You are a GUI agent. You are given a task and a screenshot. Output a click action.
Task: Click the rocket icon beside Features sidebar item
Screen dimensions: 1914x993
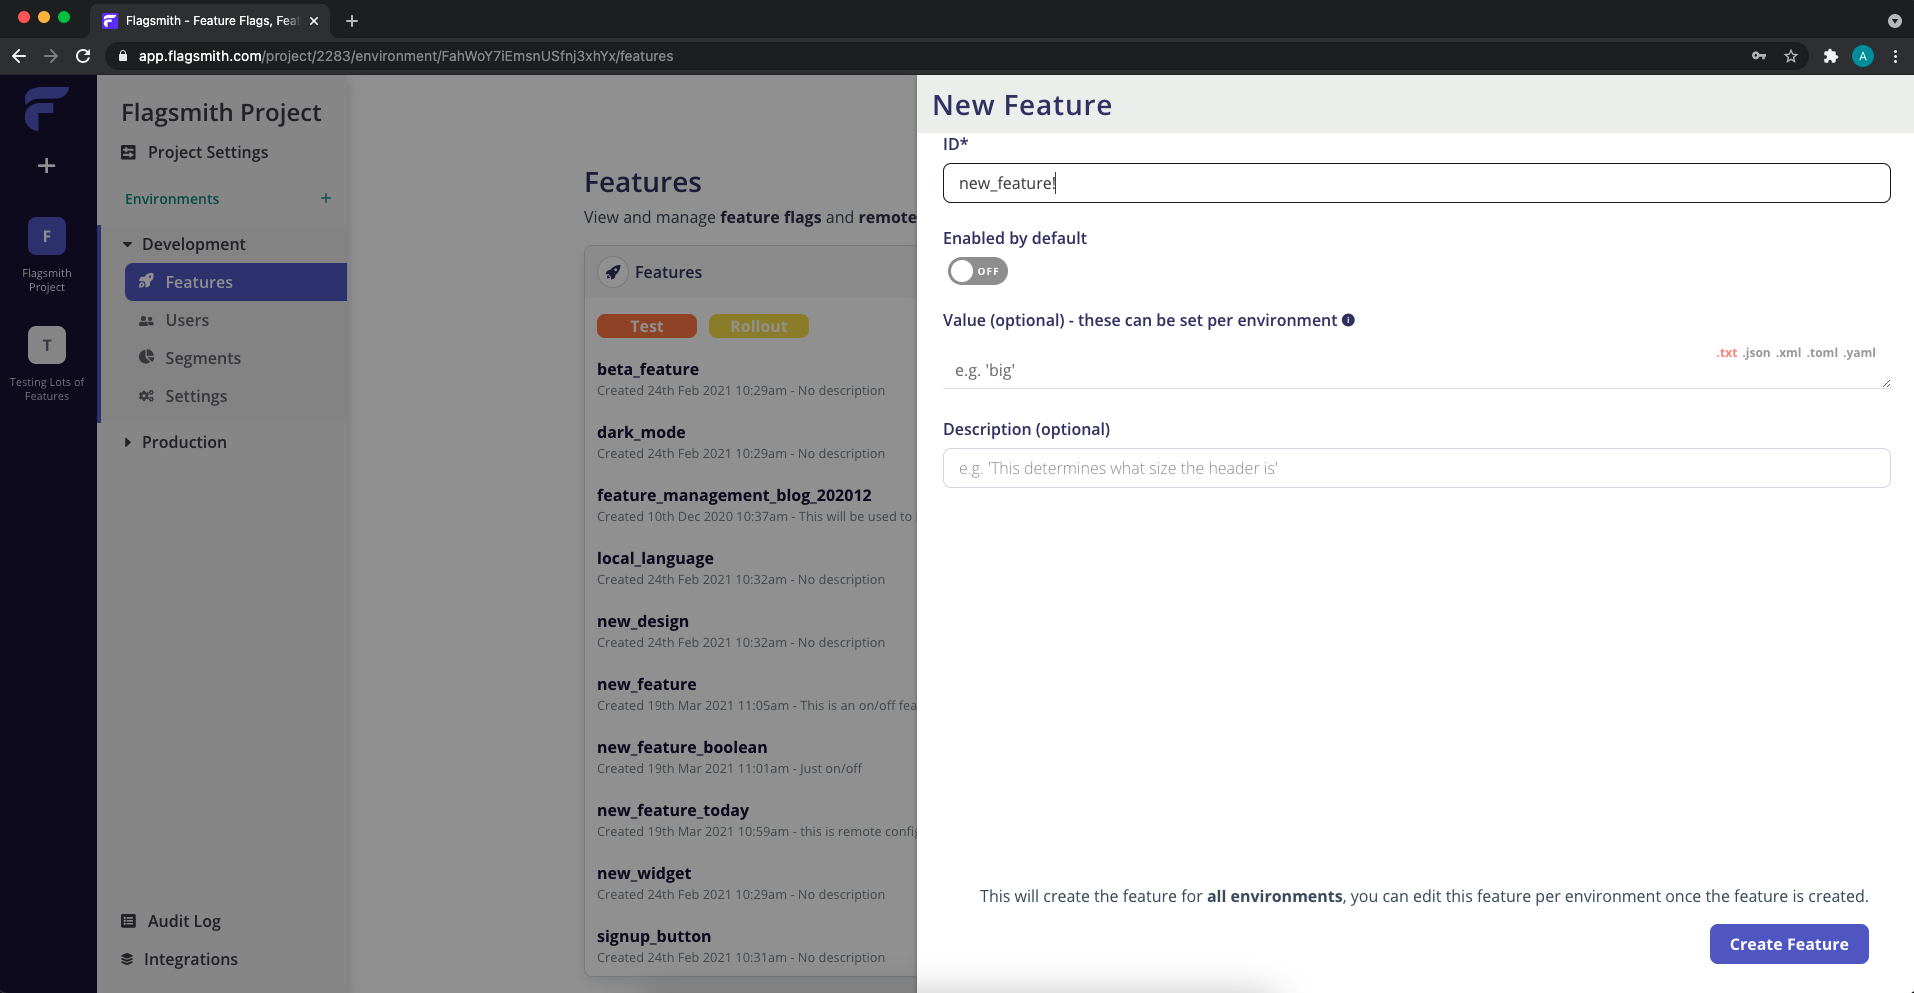click(x=146, y=281)
